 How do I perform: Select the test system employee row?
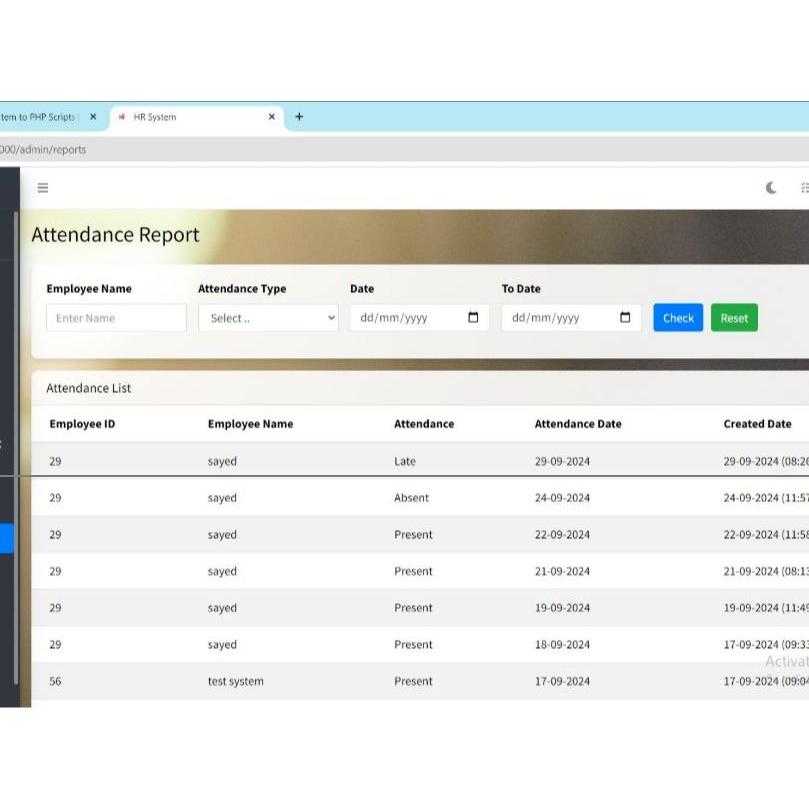[x=236, y=681]
